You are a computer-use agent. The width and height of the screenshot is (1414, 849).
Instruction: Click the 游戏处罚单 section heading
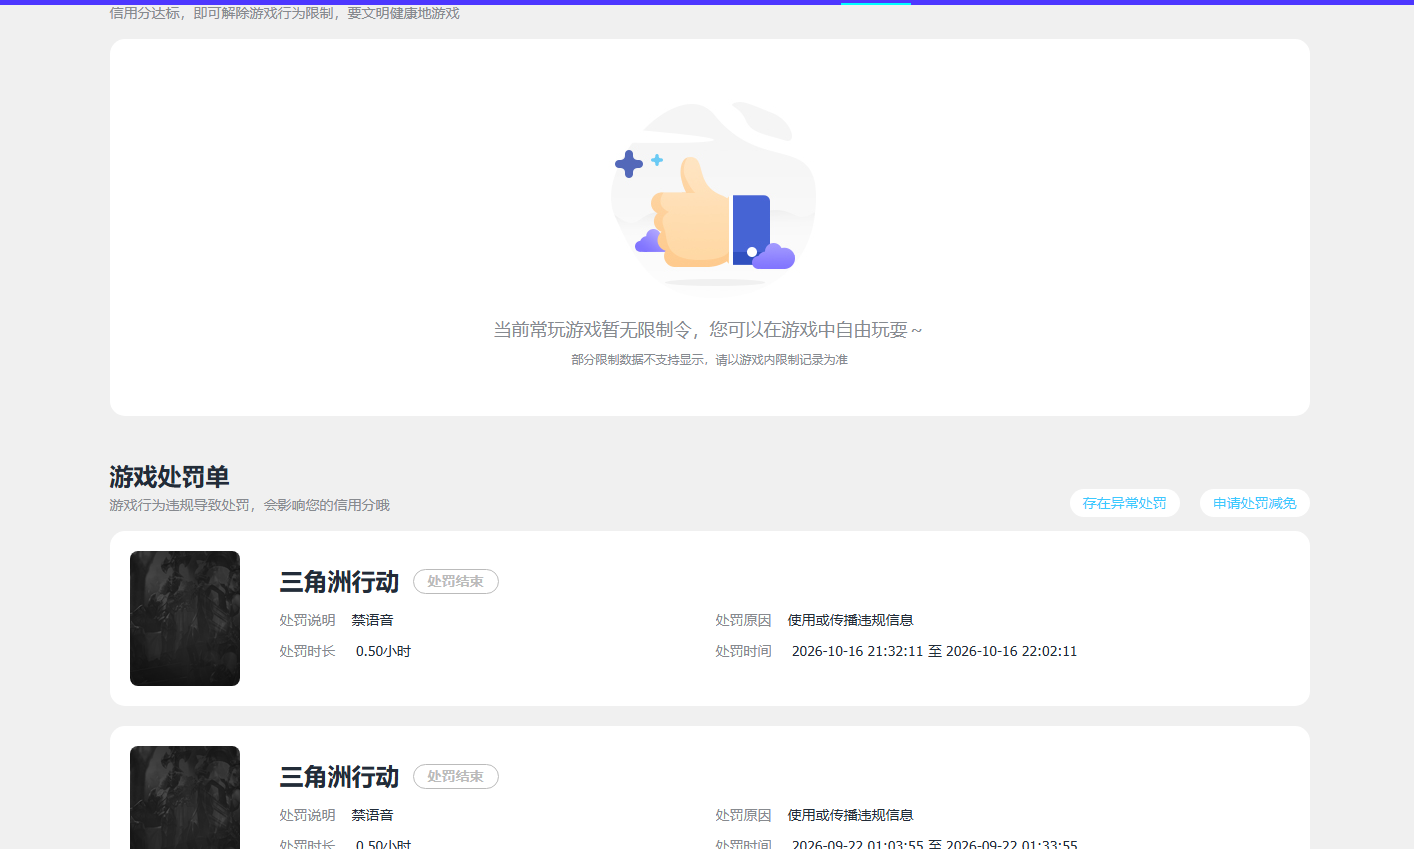click(170, 476)
